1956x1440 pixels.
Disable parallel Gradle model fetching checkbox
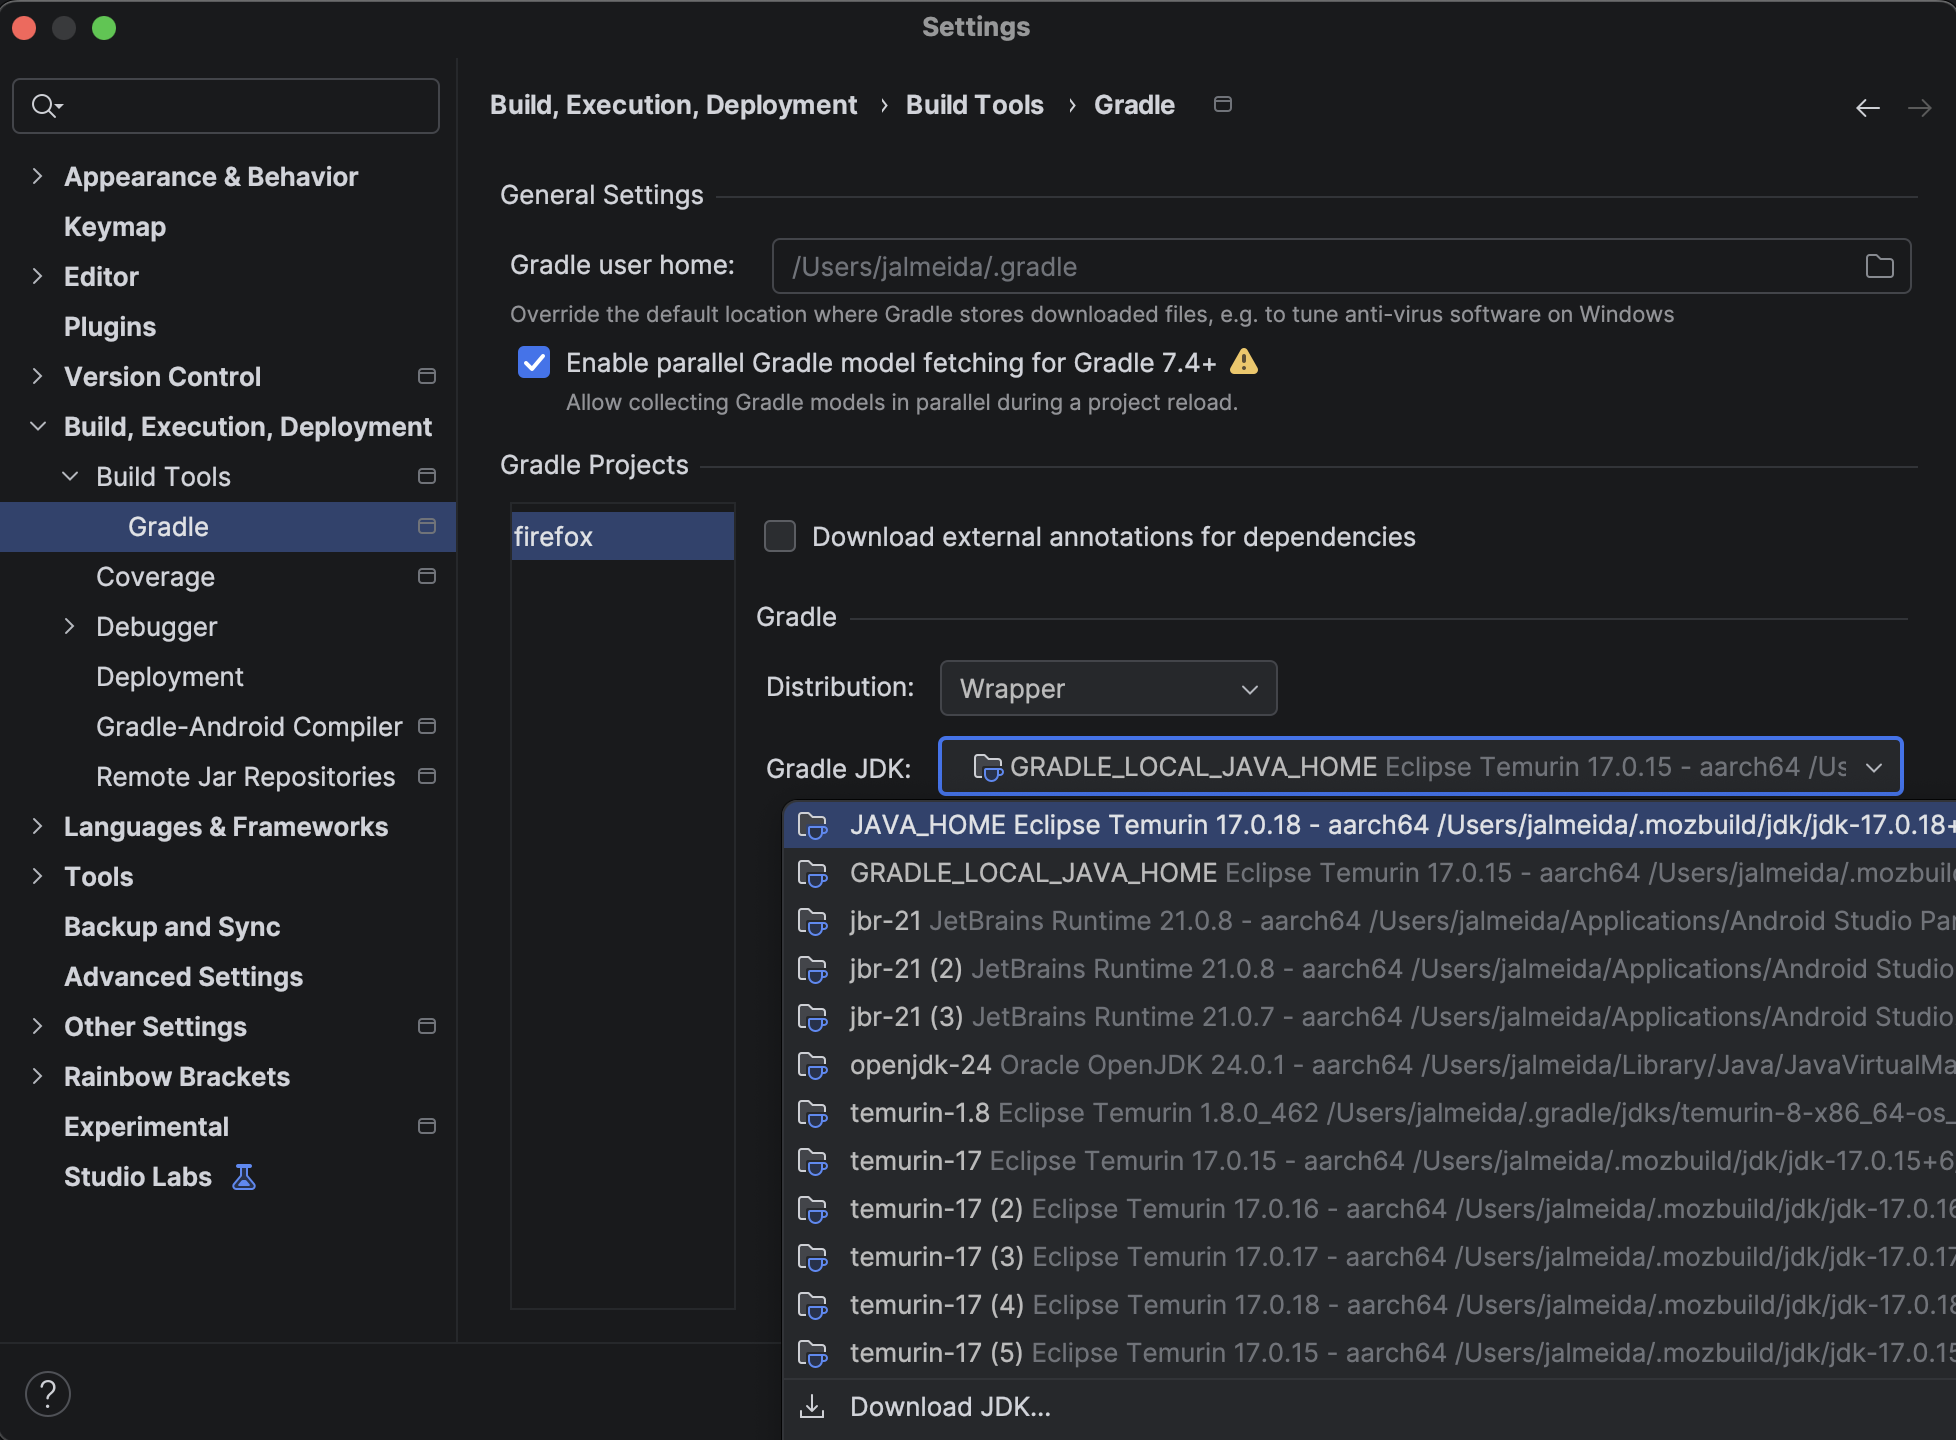pos(534,362)
